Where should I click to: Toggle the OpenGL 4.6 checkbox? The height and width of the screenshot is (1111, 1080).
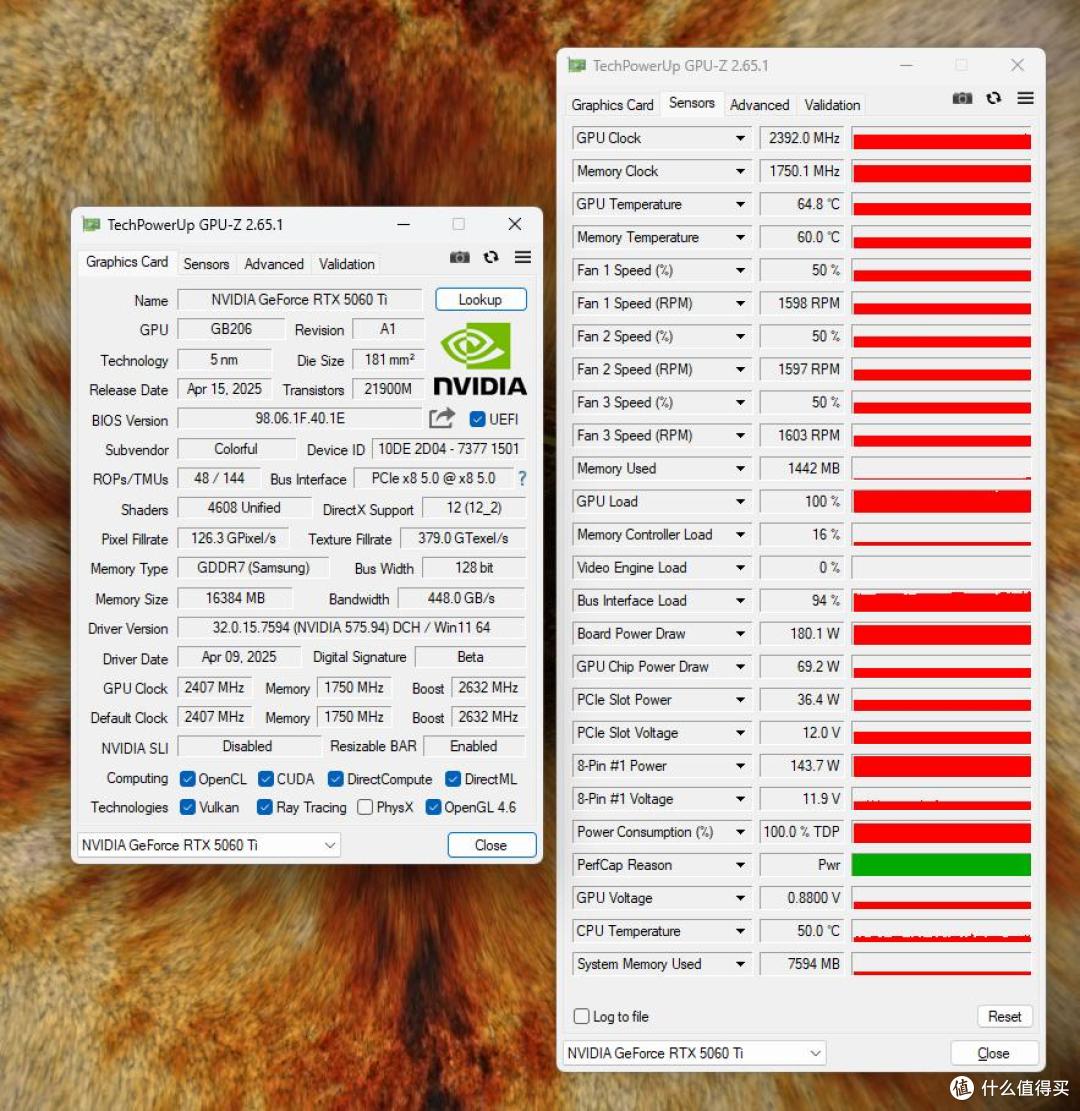pos(433,807)
